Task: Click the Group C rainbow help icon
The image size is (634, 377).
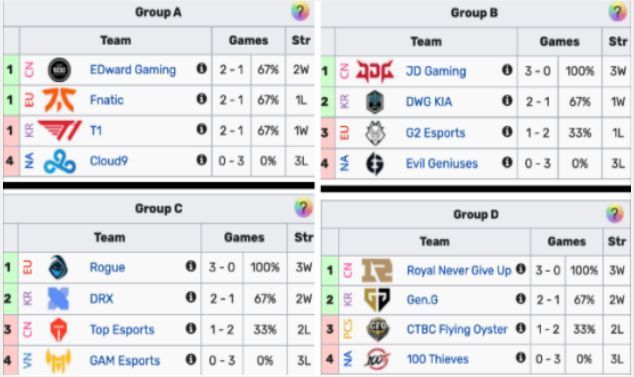Action: click(x=303, y=208)
